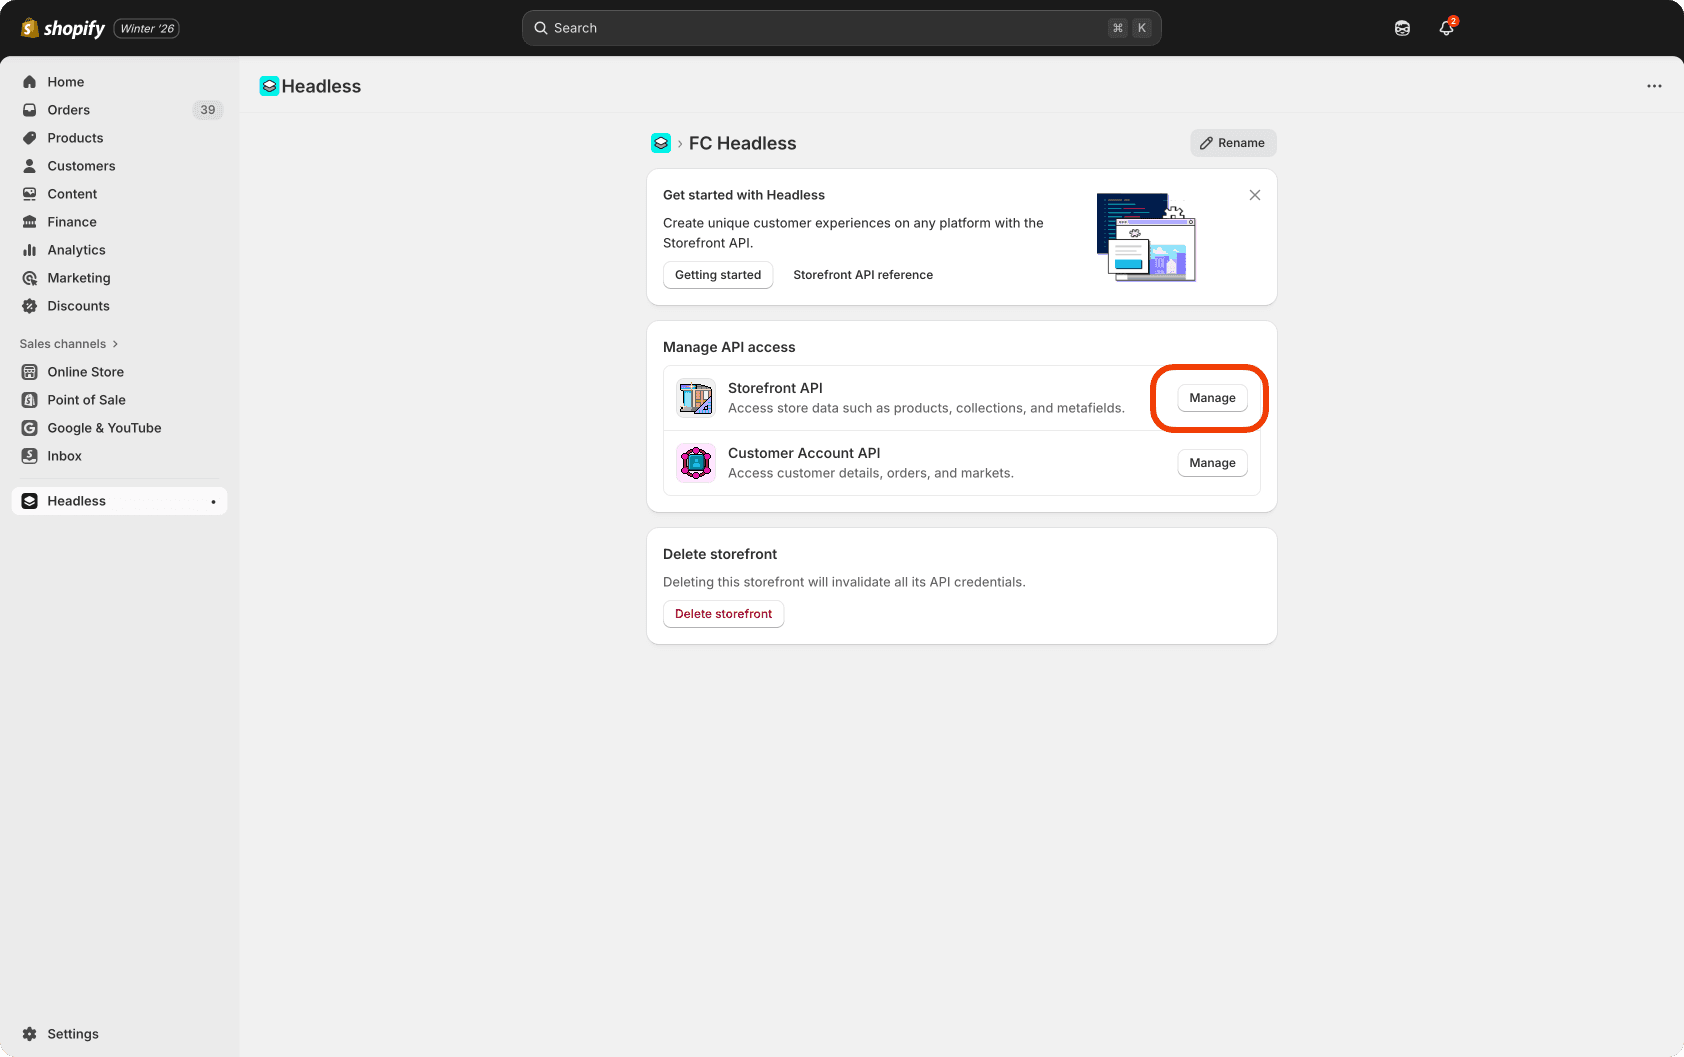Click the FC Headless heading
Viewport: 1684px width, 1057px height.
point(743,143)
